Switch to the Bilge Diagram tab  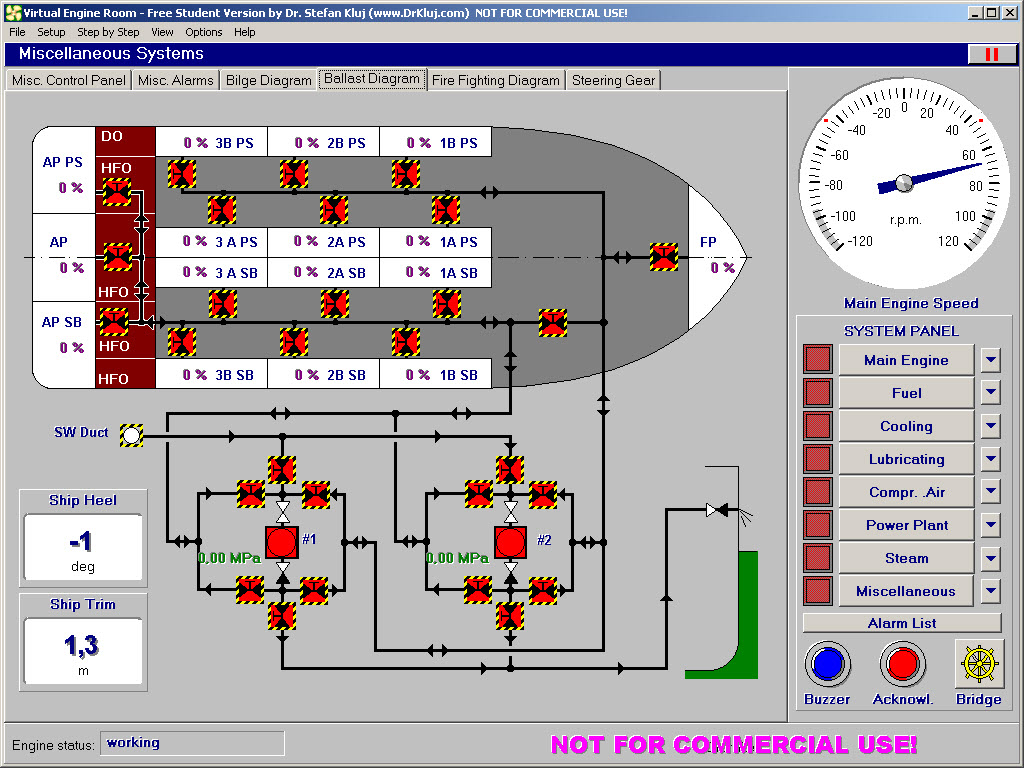pyautogui.click(x=268, y=80)
